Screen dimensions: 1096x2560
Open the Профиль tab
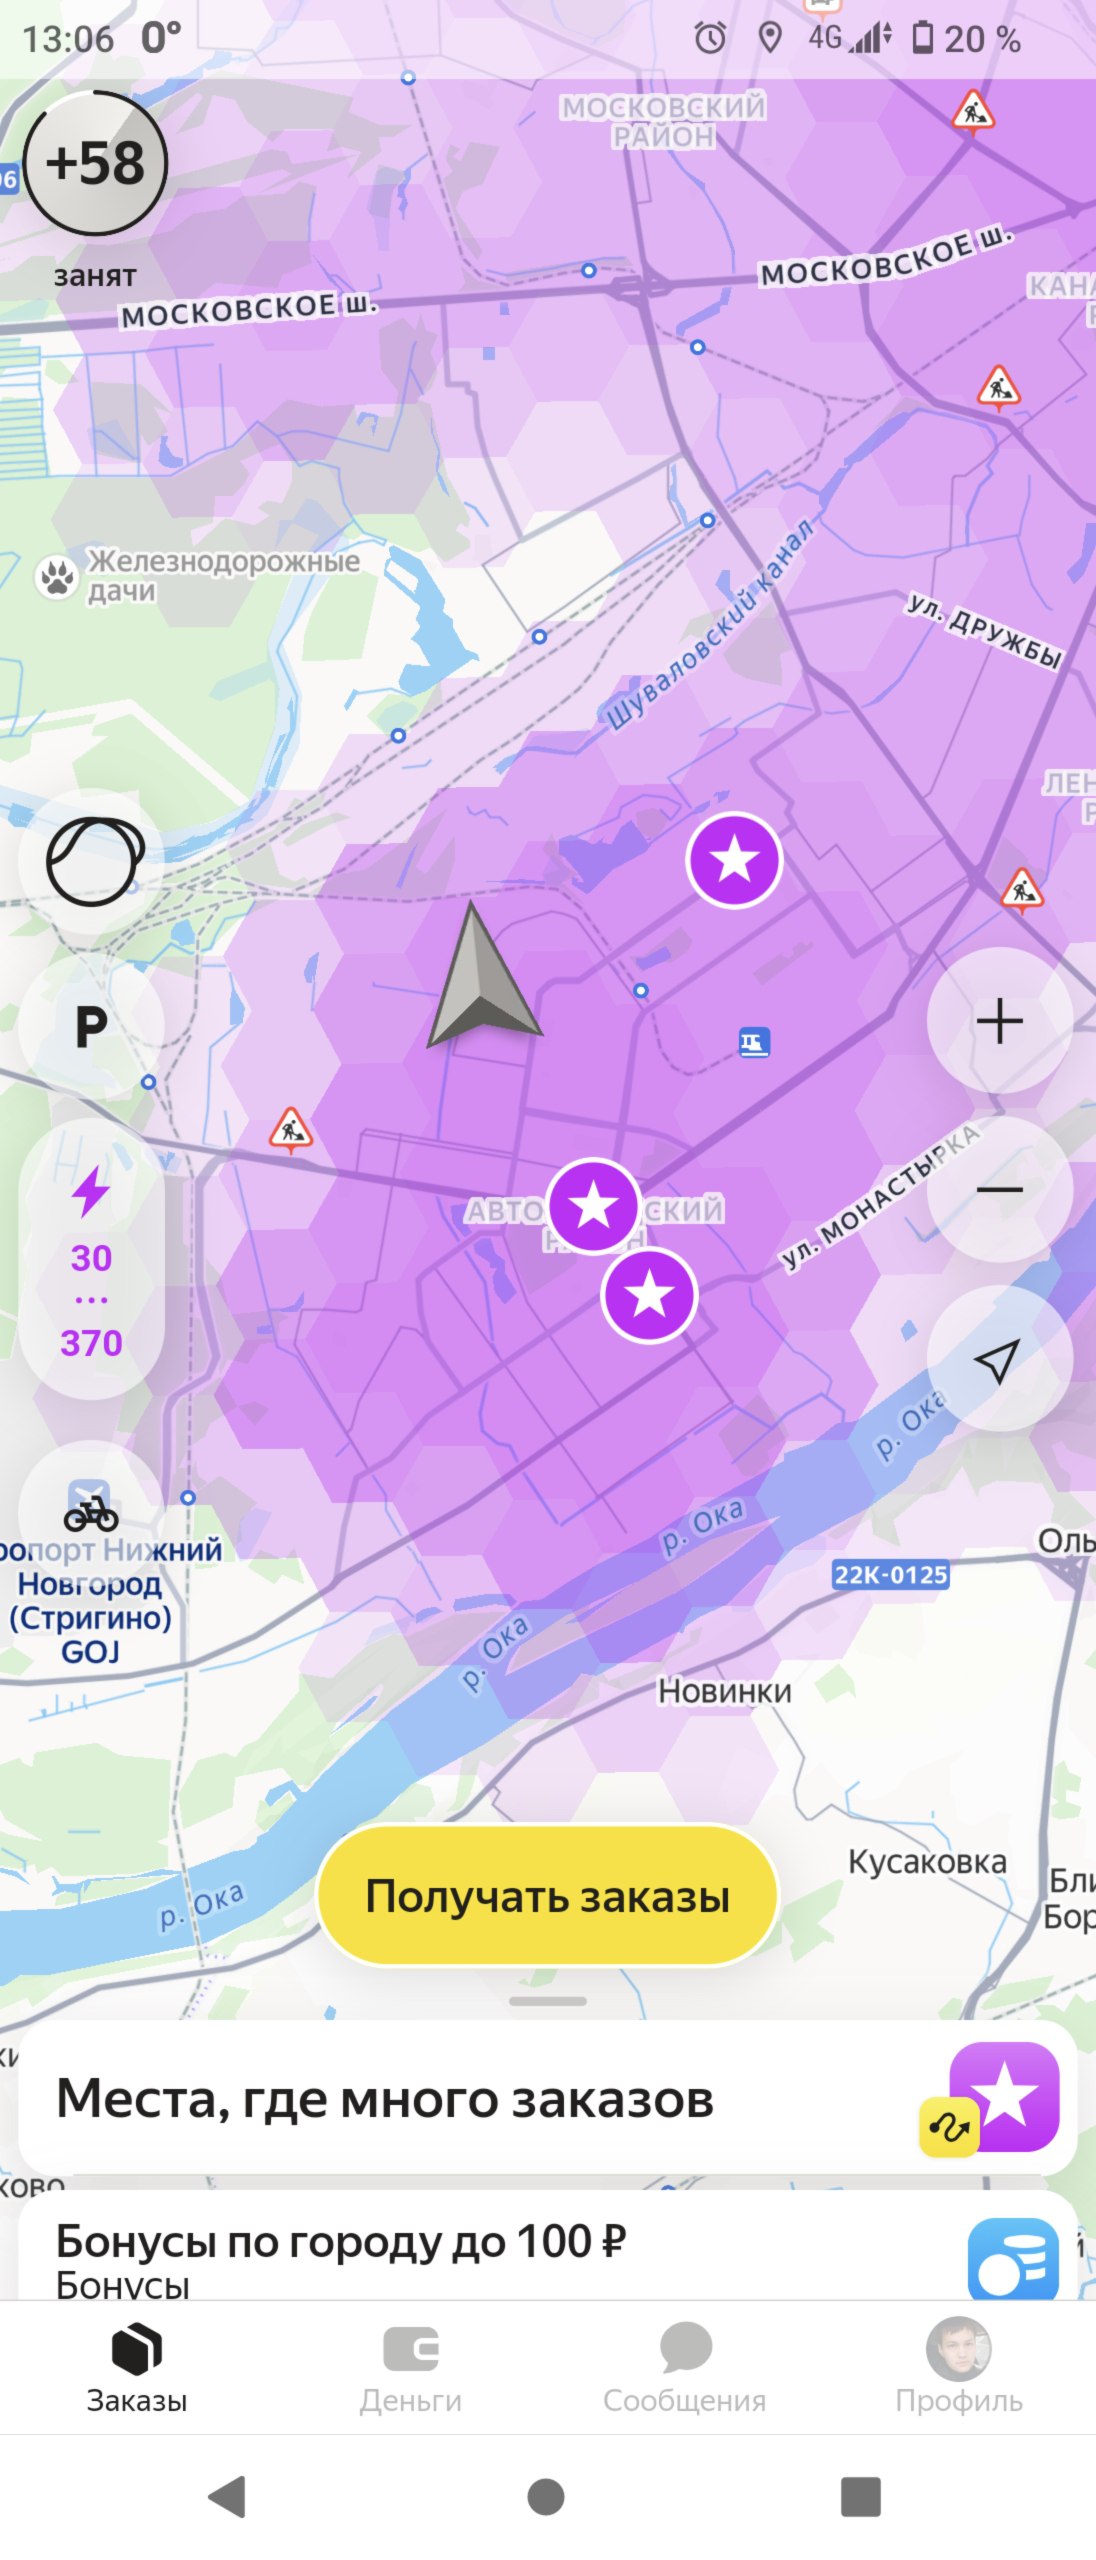[x=959, y=2368]
